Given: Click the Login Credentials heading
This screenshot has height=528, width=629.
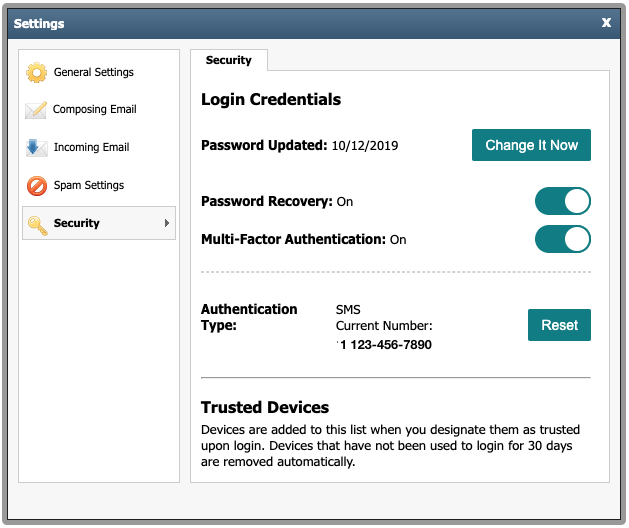Looking at the screenshot, I should [271, 100].
